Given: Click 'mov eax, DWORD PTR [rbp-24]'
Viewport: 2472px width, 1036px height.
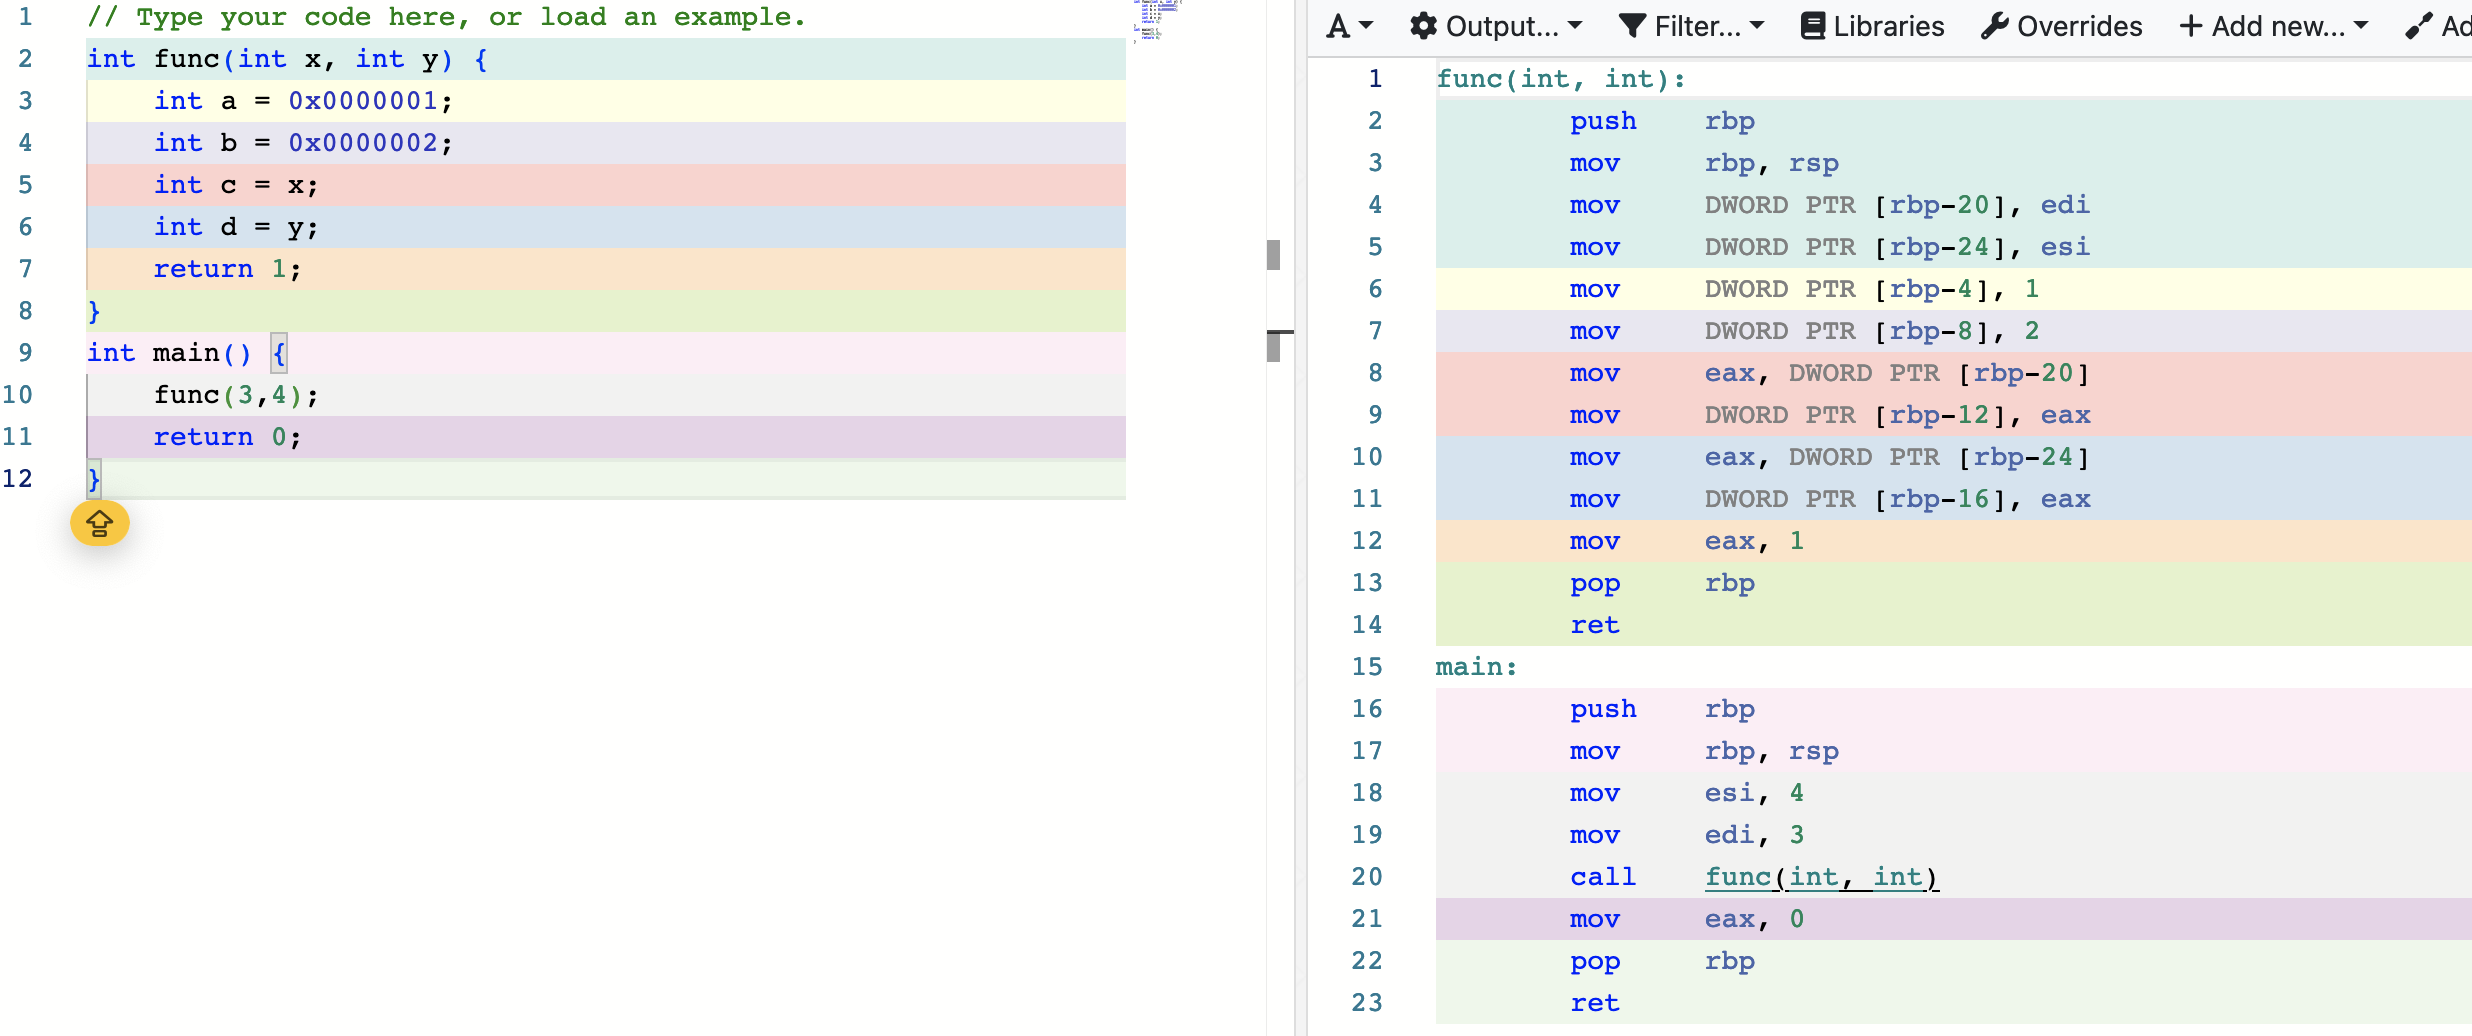Looking at the screenshot, I should point(1830,457).
